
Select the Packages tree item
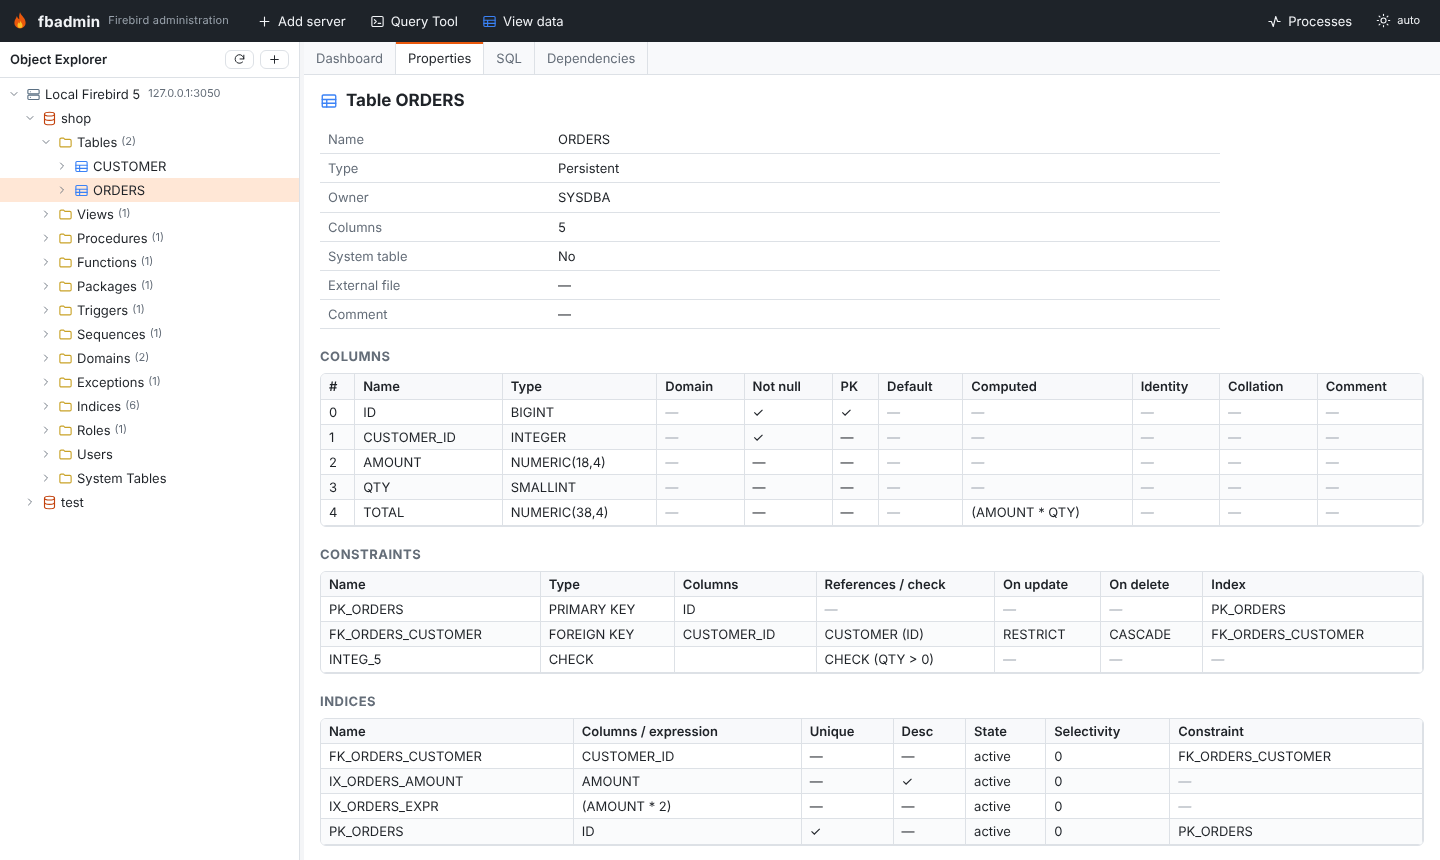click(150, 286)
